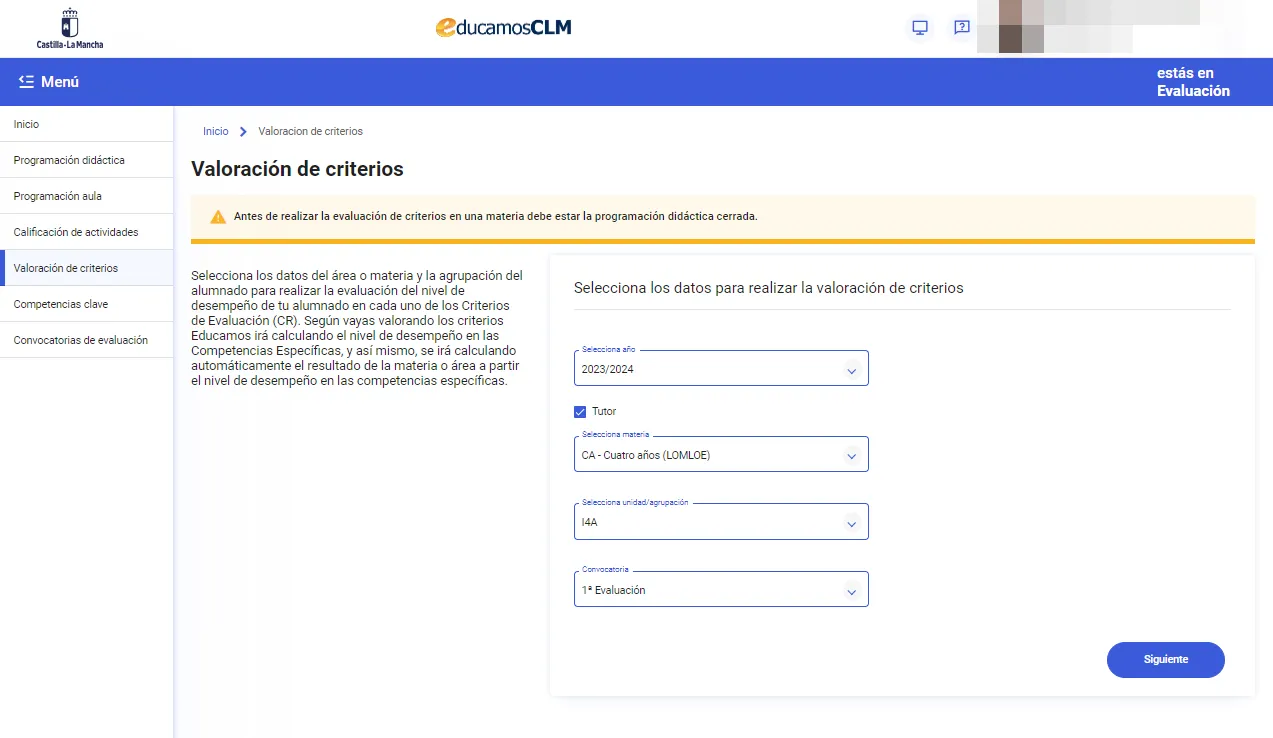Open the Inicio breadcrumb link
Viewport: 1273px width, 738px height.
pyautogui.click(x=215, y=131)
